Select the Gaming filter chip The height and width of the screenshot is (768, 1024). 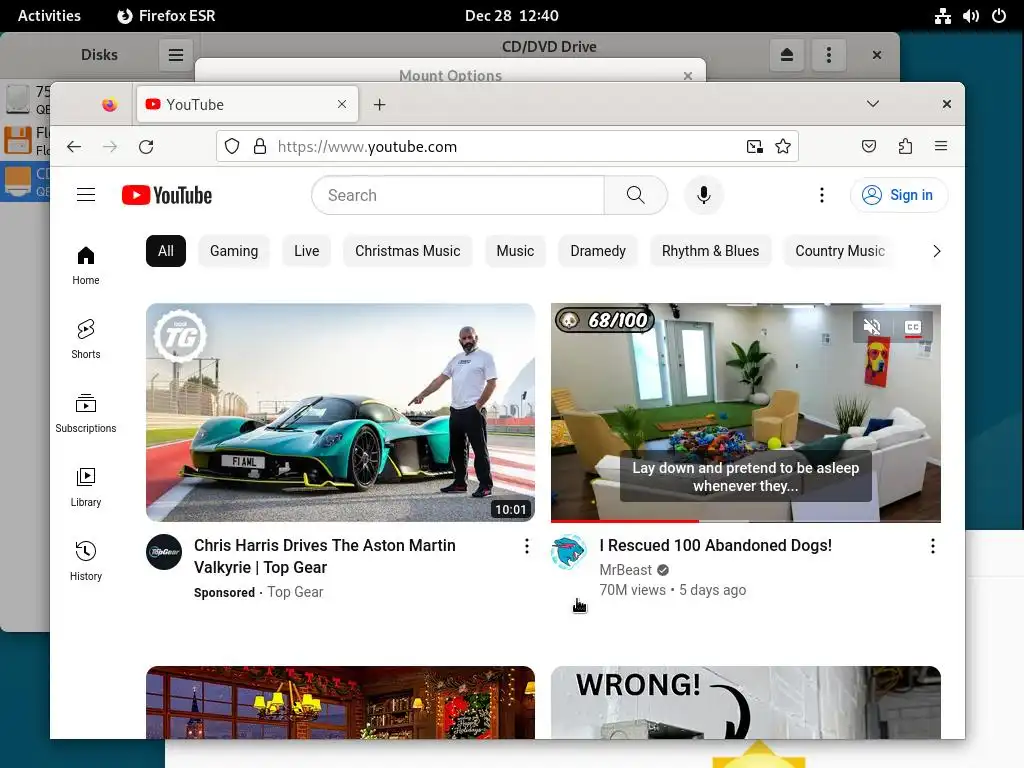234,251
